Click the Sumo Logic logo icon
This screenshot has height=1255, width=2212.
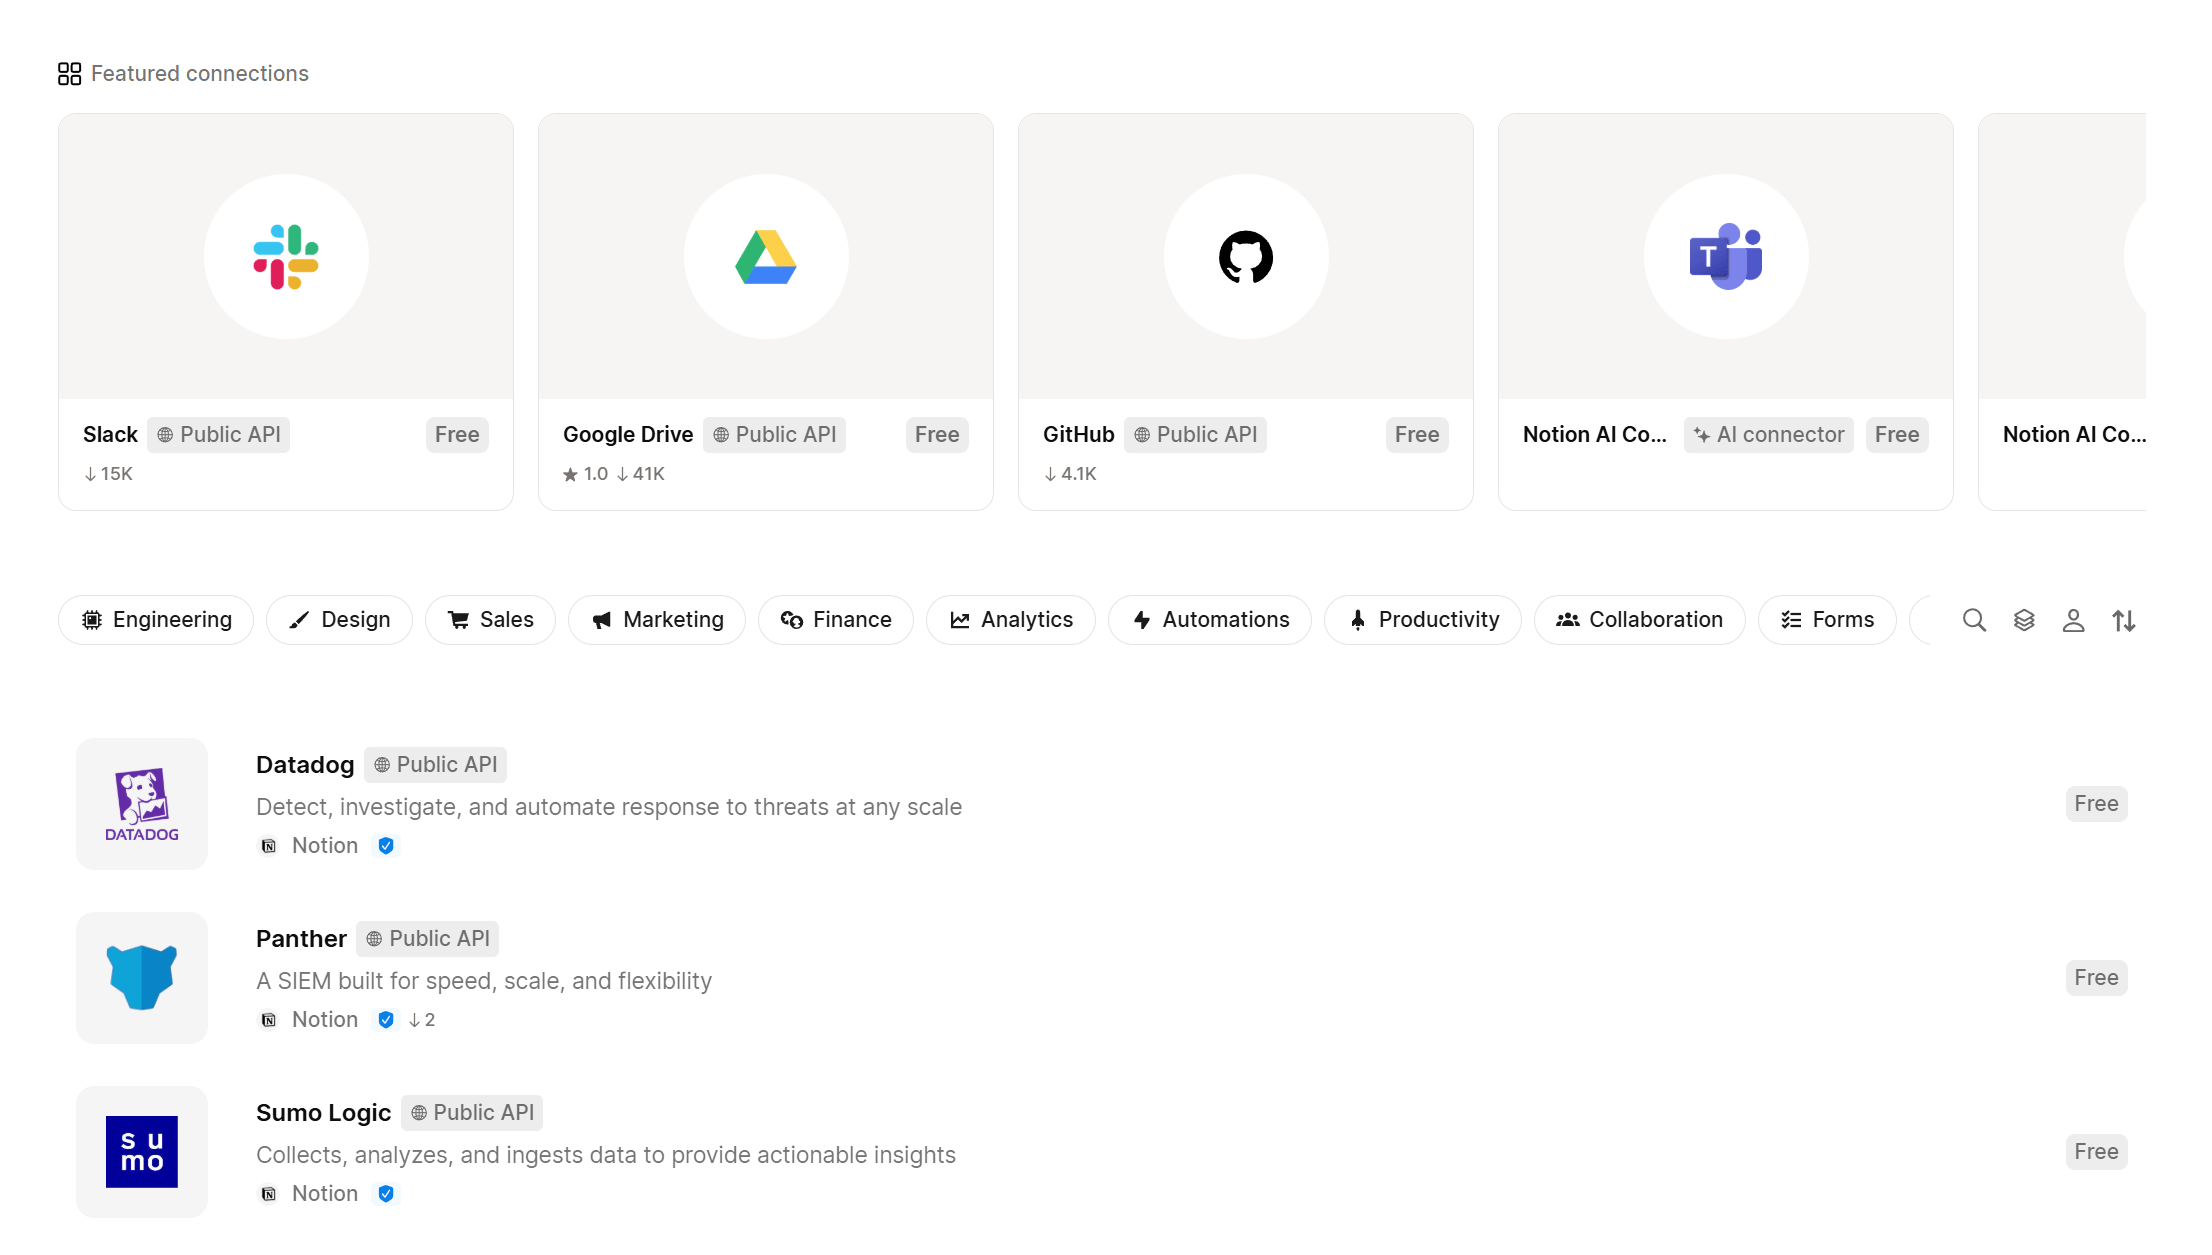click(142, 1152)
